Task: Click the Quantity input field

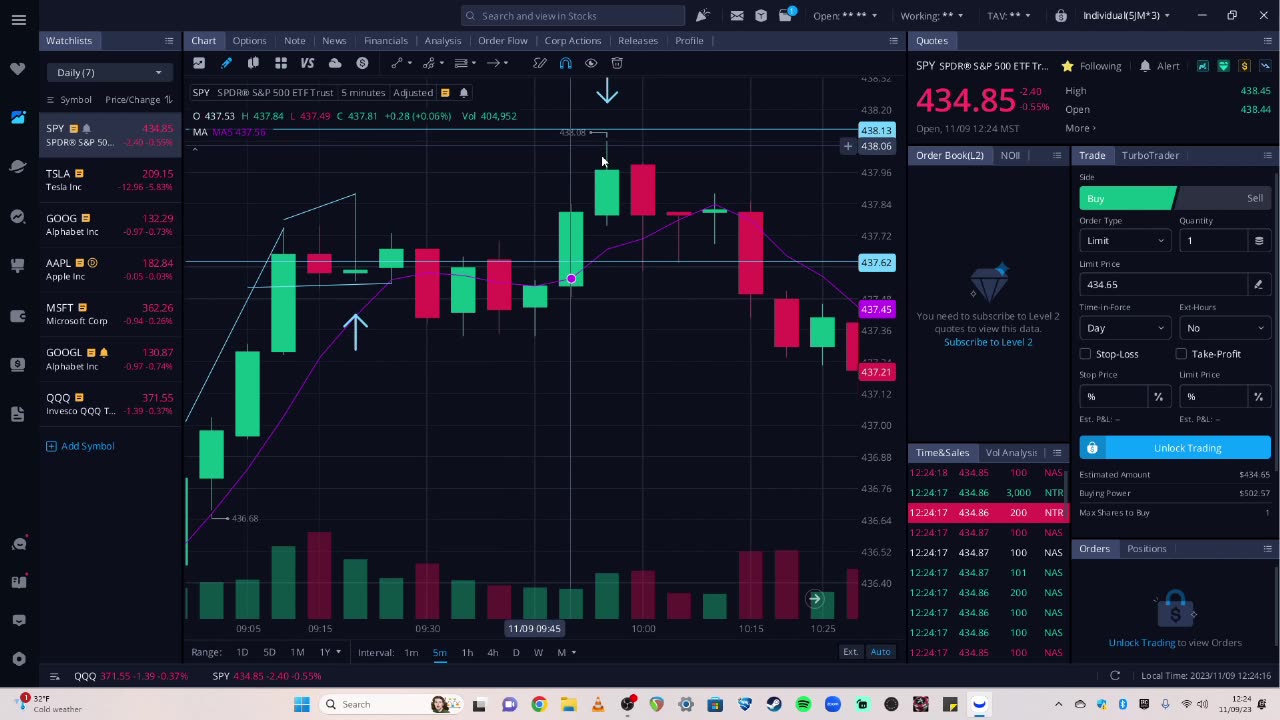Action: click(1212, 241)
